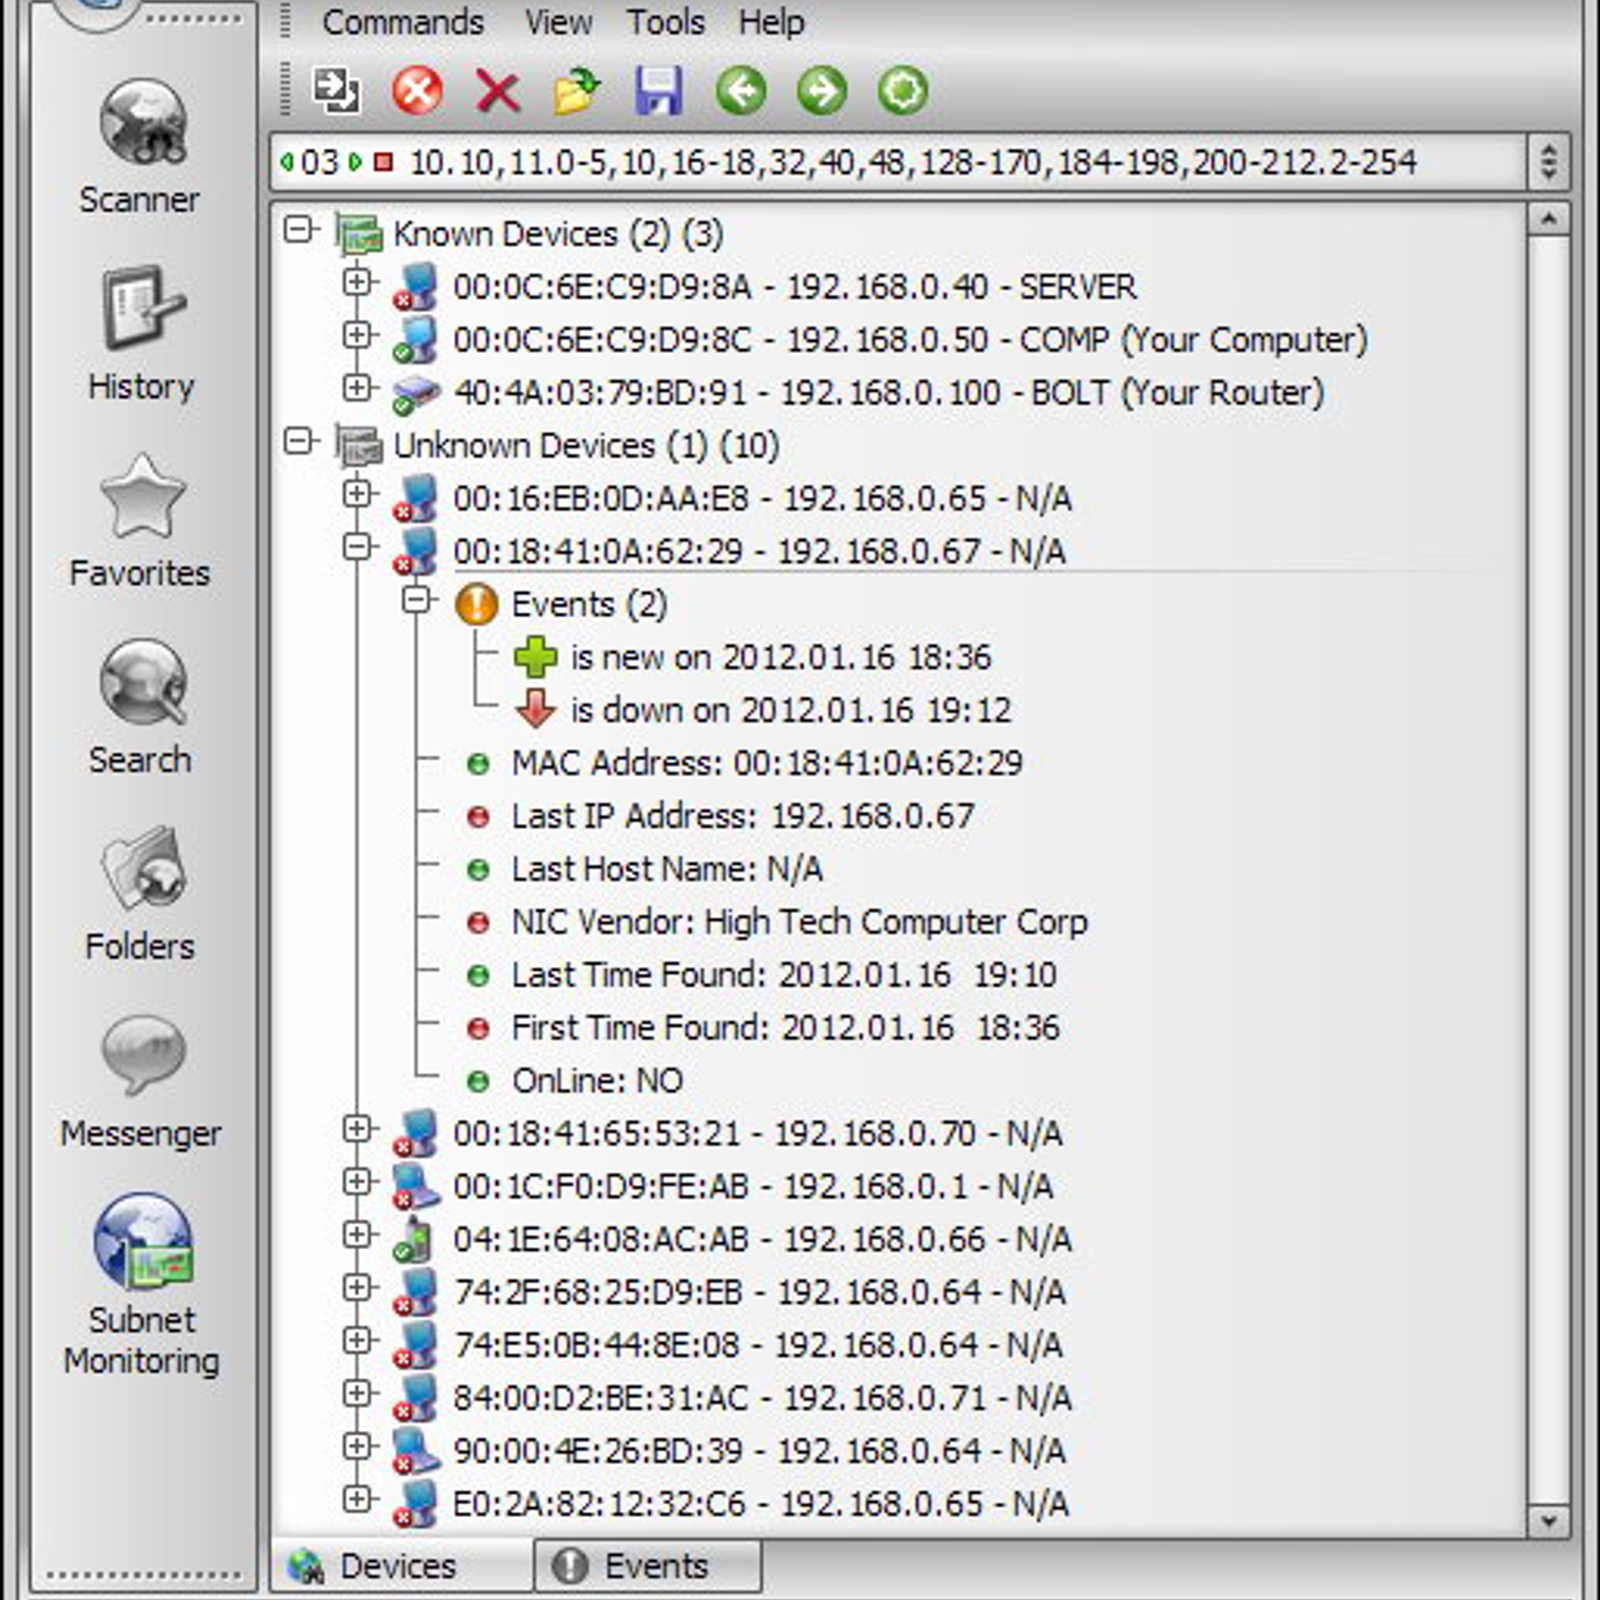Expand the 00:16:EB:0D:AA:E8 device node
Viewport: 1600px width, 1600px height.
(x=357, y=494)
